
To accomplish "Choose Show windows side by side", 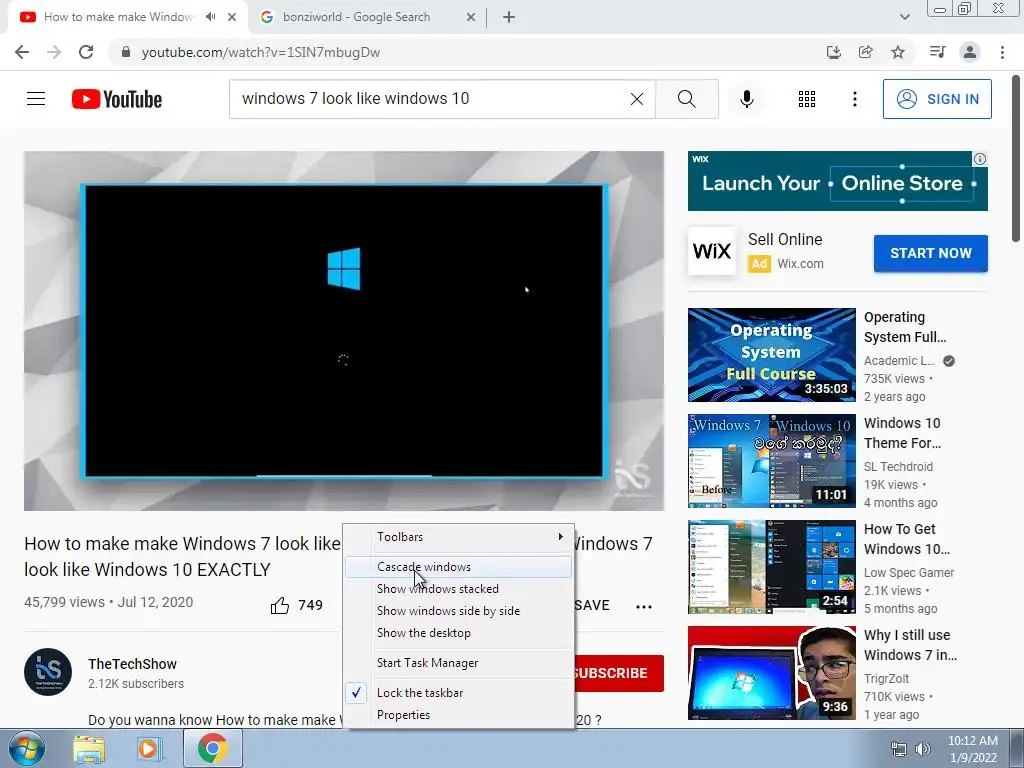I will (458, 611).
